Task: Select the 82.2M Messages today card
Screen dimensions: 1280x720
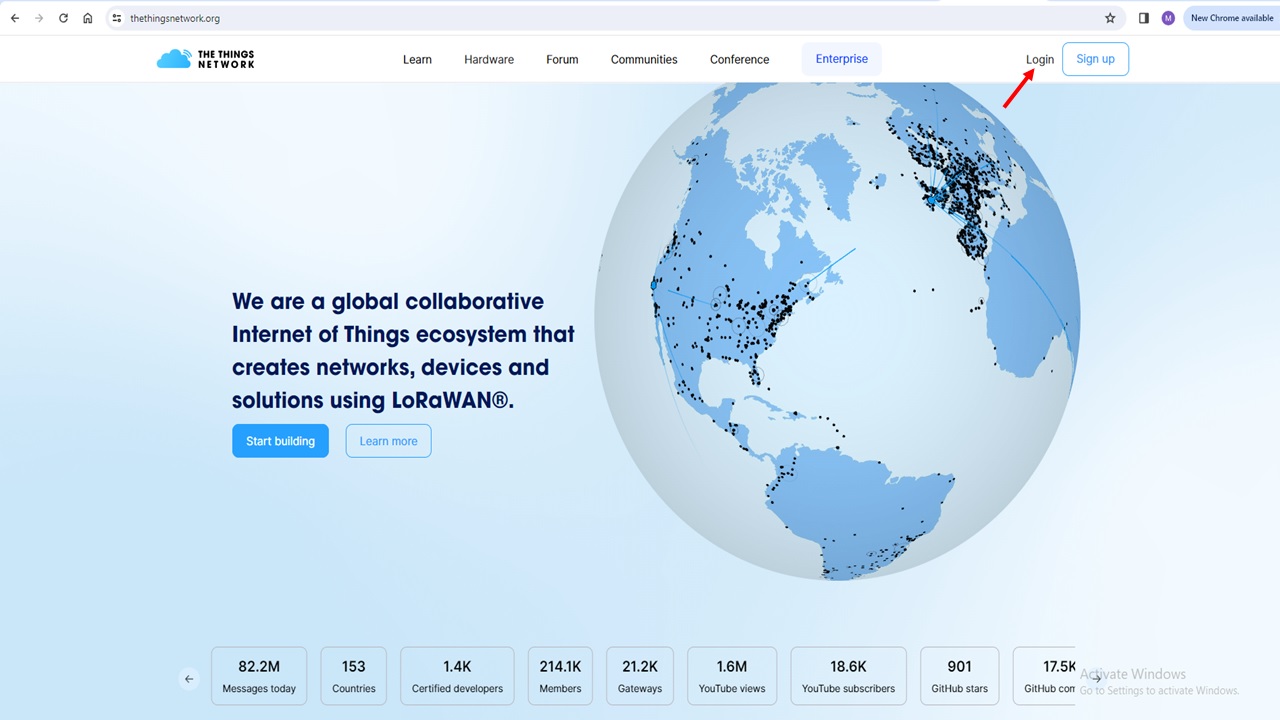Action: click(x=260, y=676)
